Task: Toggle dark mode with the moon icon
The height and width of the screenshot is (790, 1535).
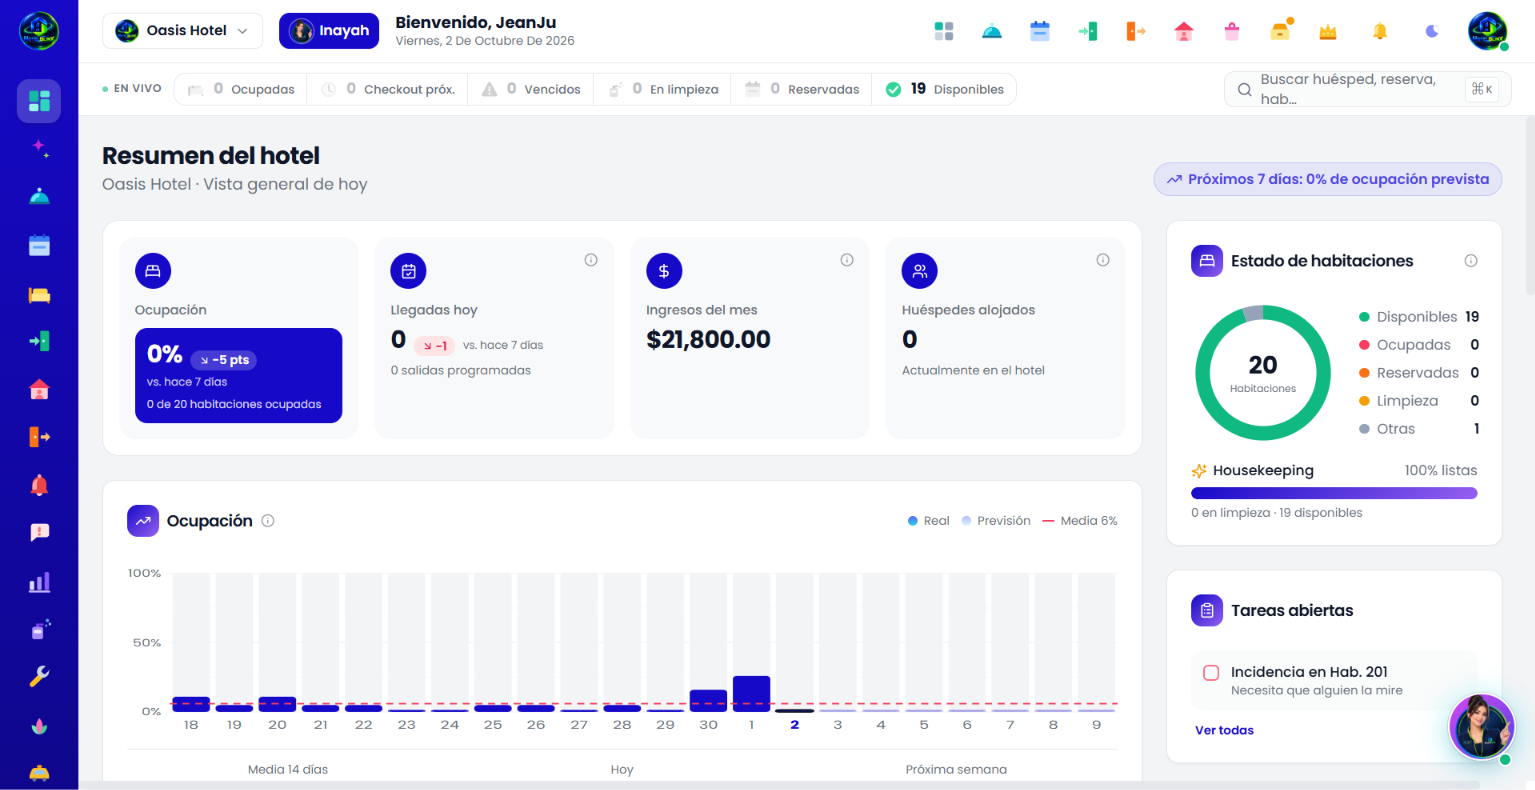Action: tap(1432, 31)
